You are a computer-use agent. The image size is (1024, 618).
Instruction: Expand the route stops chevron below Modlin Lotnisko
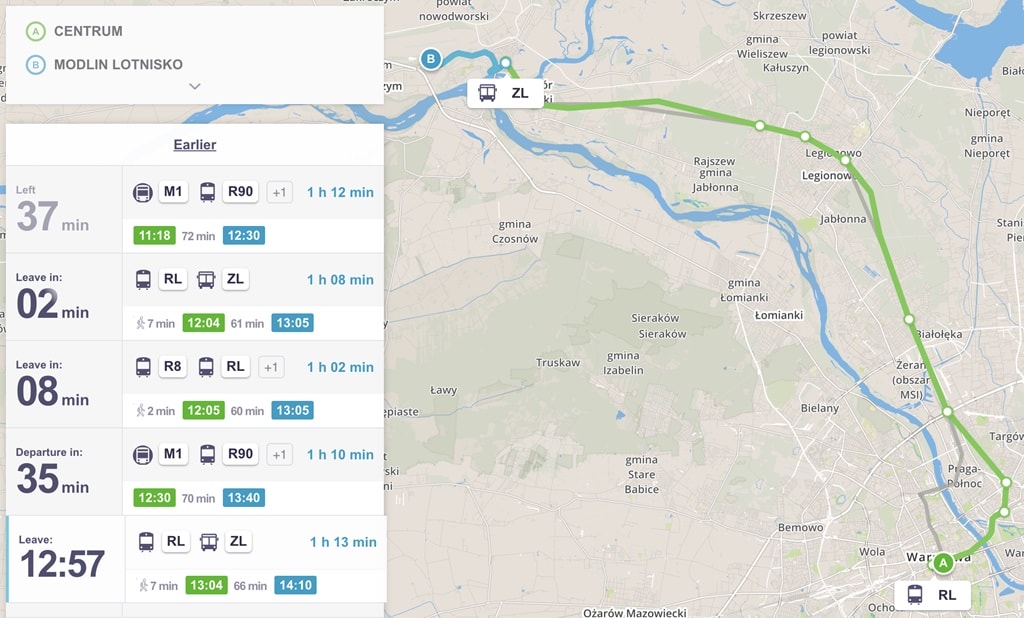tap(195, 86)
